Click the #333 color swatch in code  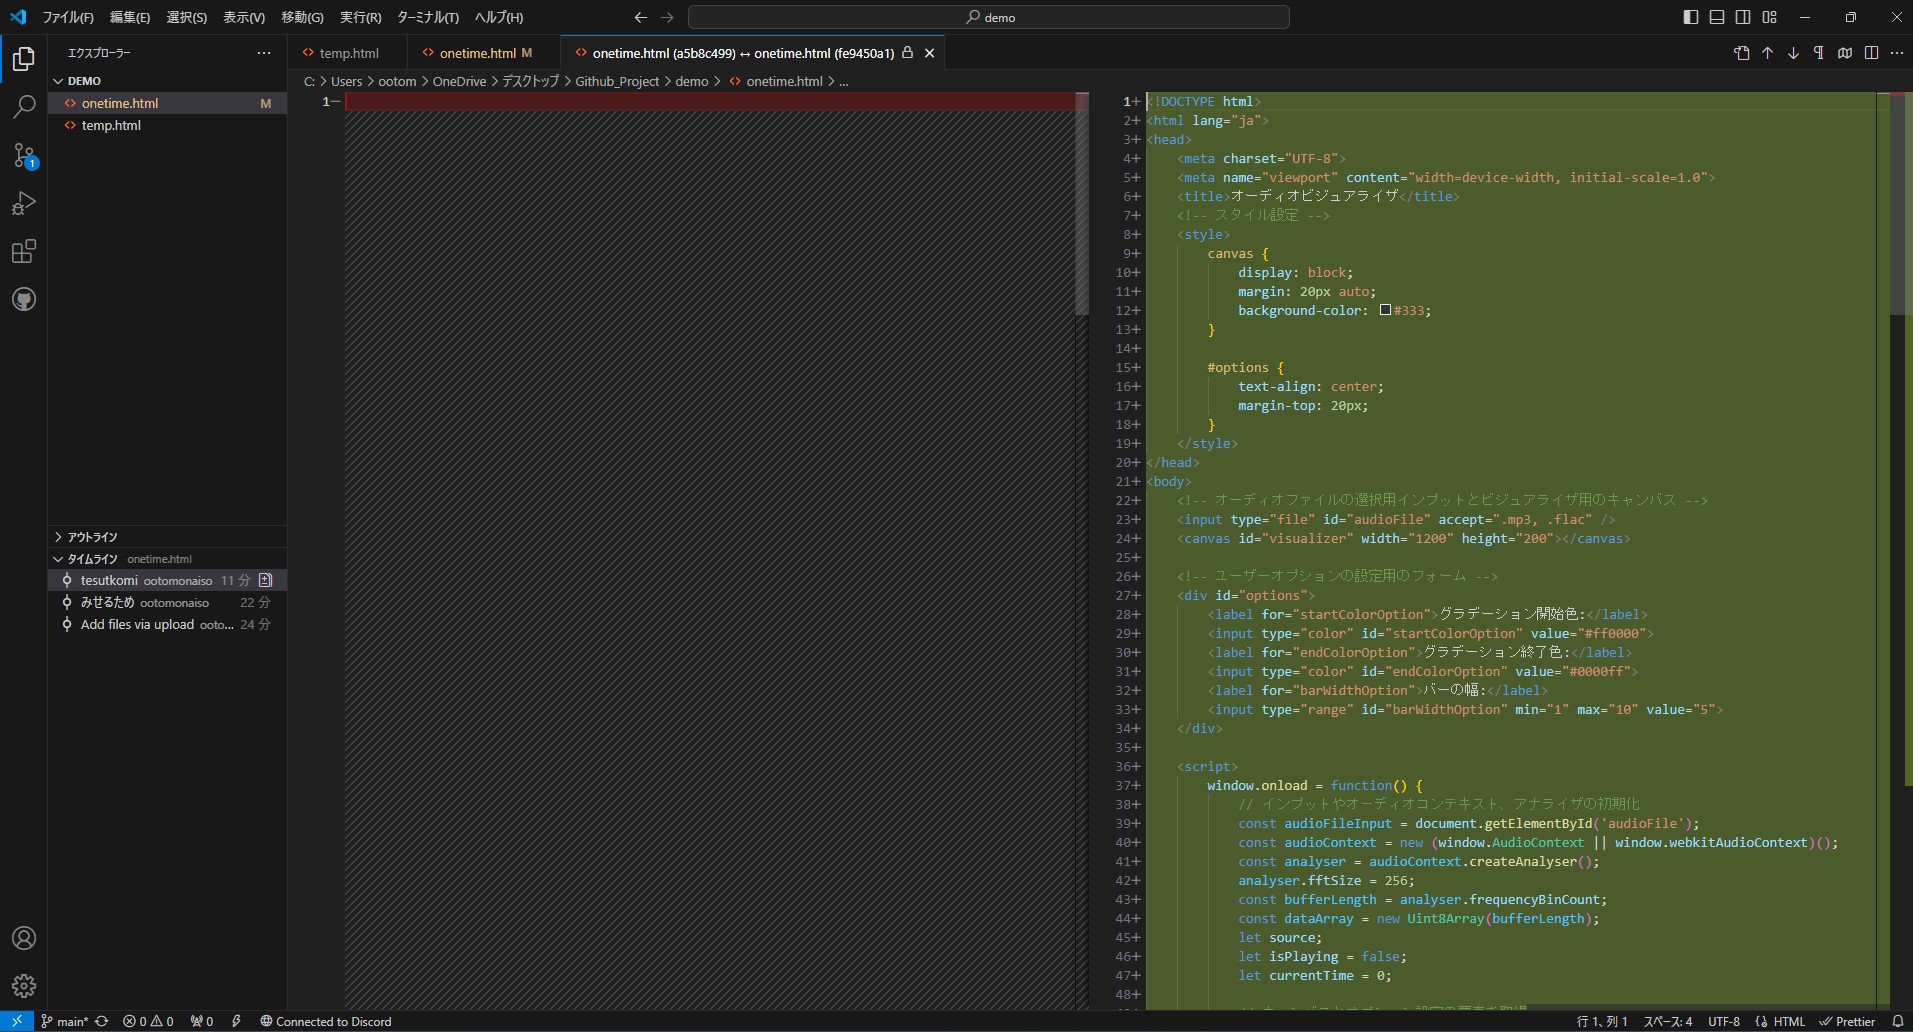[1385, 310]
